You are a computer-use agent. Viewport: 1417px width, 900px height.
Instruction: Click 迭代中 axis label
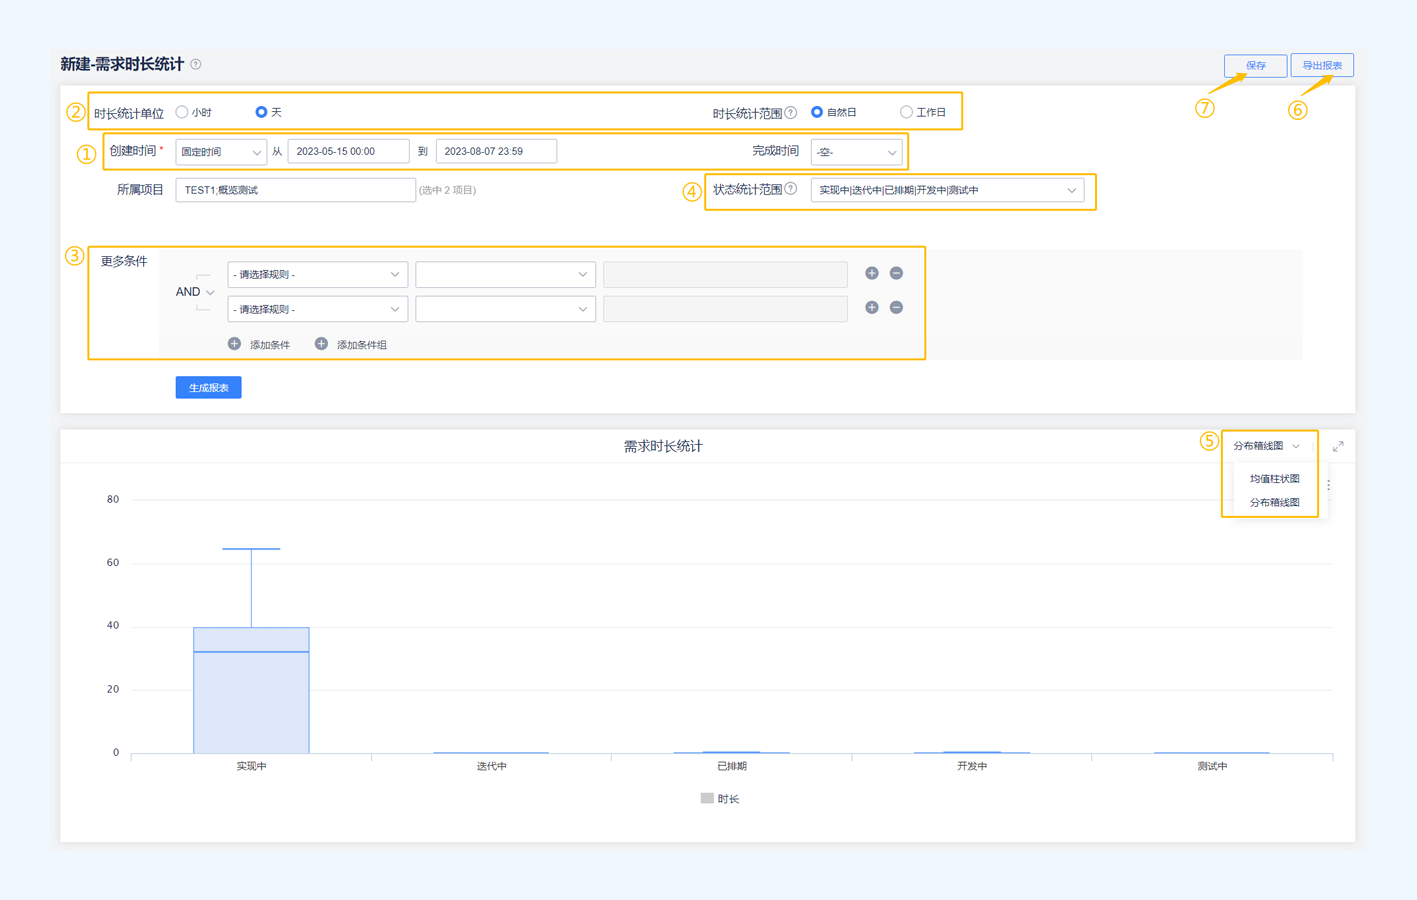(491, 766)
